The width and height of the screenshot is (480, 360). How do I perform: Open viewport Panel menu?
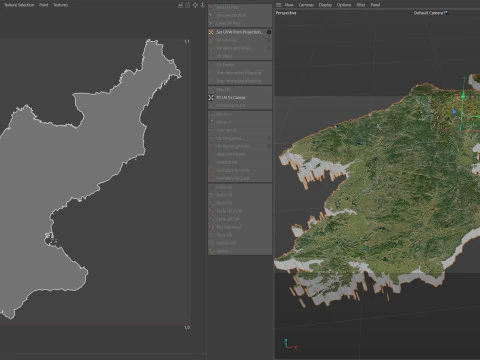pyautogui.click(x=375, y=5)
